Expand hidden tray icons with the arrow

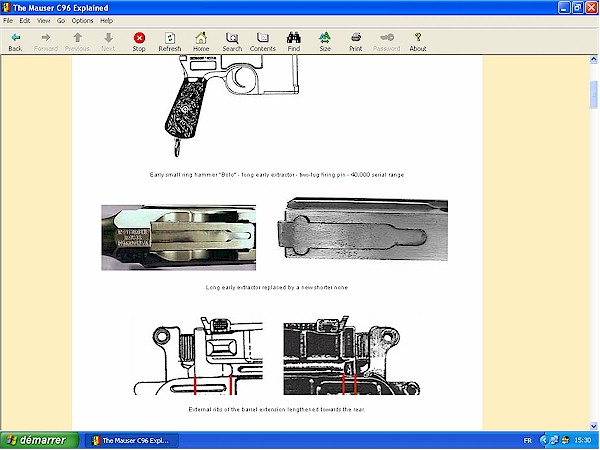coord(543,441)
